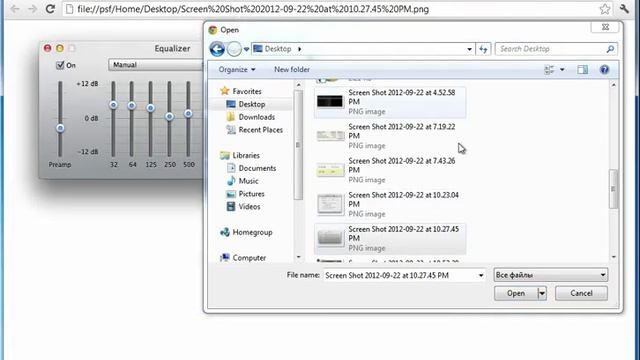Cancel the Open dialog

[x=581, y=293]
